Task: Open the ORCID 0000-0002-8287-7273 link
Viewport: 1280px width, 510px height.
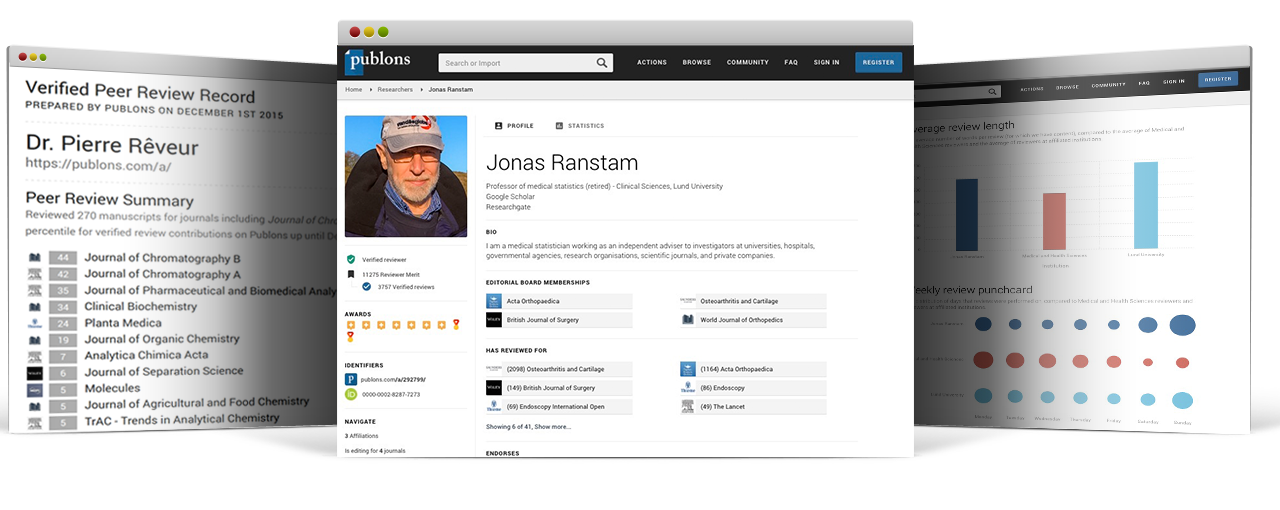Action: 392,395
